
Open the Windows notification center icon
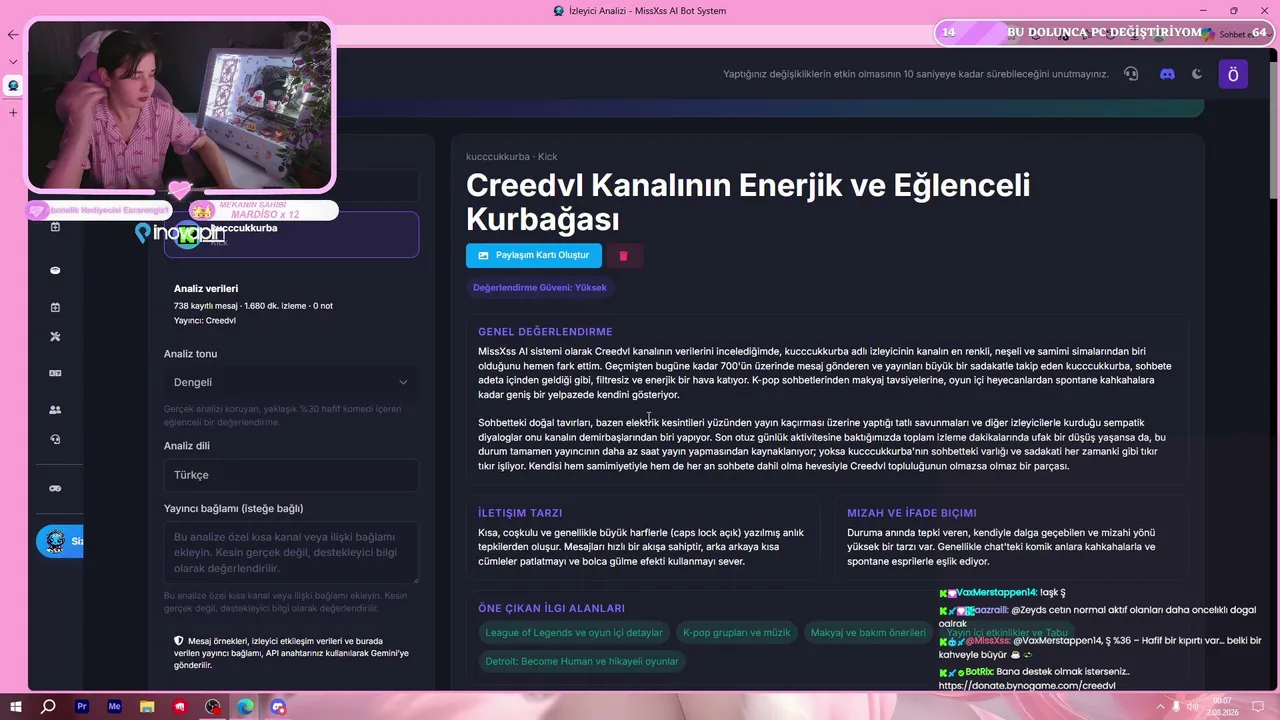1258,707
